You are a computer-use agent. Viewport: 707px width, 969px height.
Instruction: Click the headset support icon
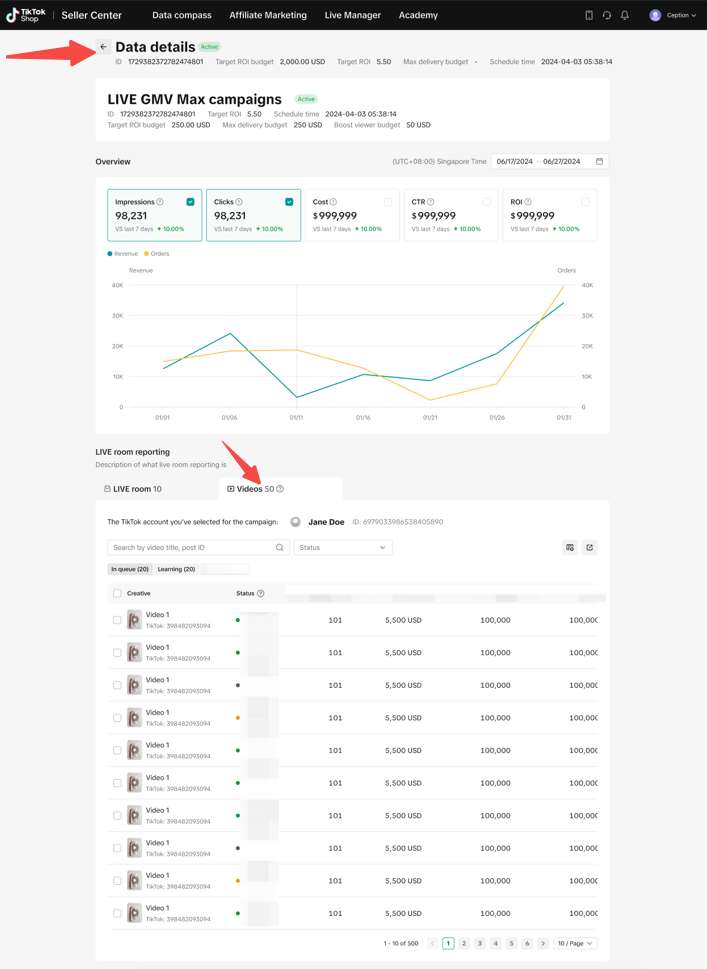(607, 15)
